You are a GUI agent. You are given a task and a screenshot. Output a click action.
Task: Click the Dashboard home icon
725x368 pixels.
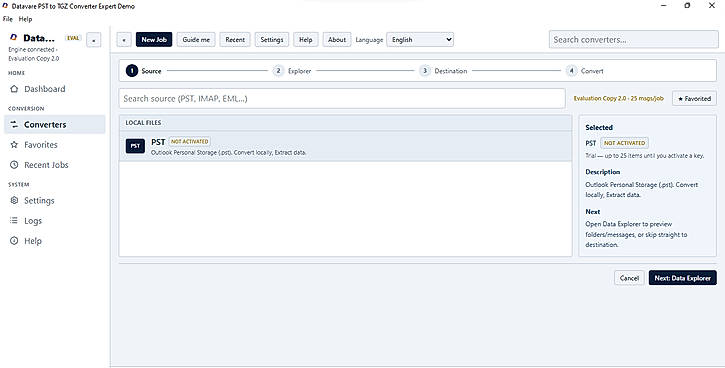14,89
